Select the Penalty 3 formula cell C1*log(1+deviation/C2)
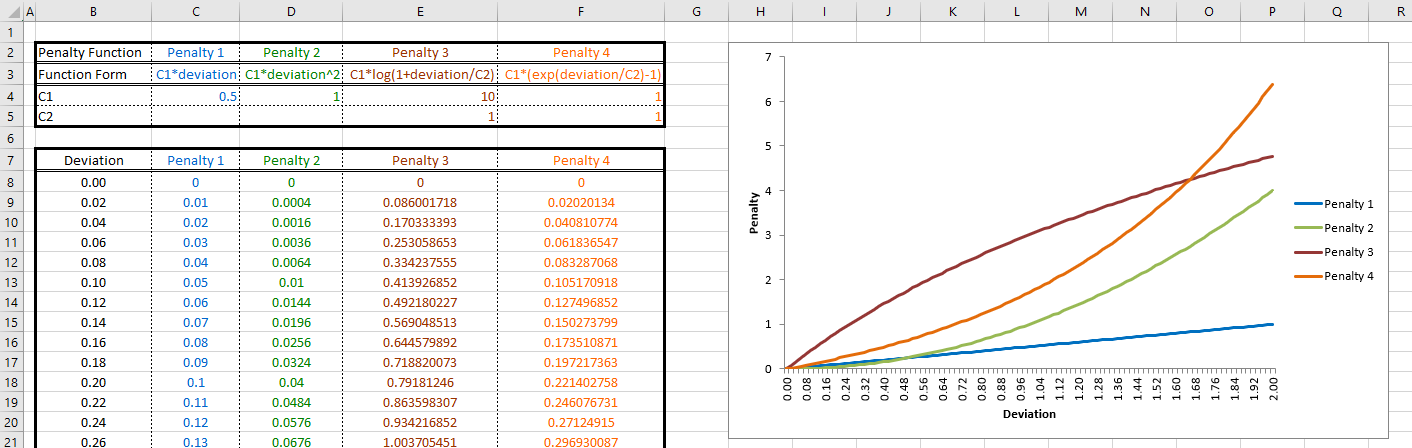This screenshot has width=1412, height=448. (419, 74)
